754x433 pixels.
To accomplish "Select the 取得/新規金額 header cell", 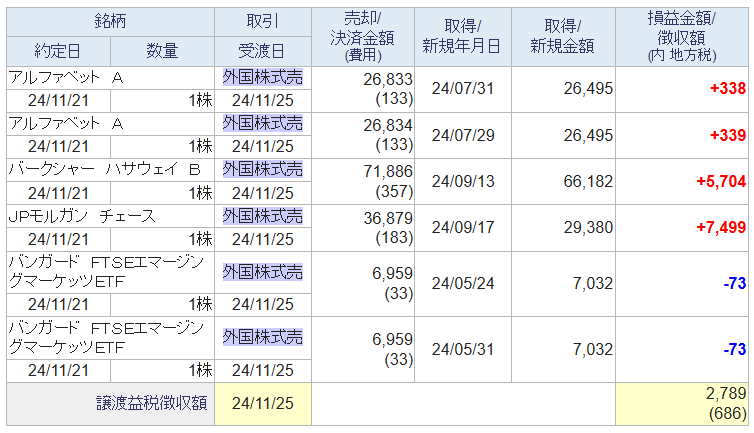I will [x=563, y=37].
